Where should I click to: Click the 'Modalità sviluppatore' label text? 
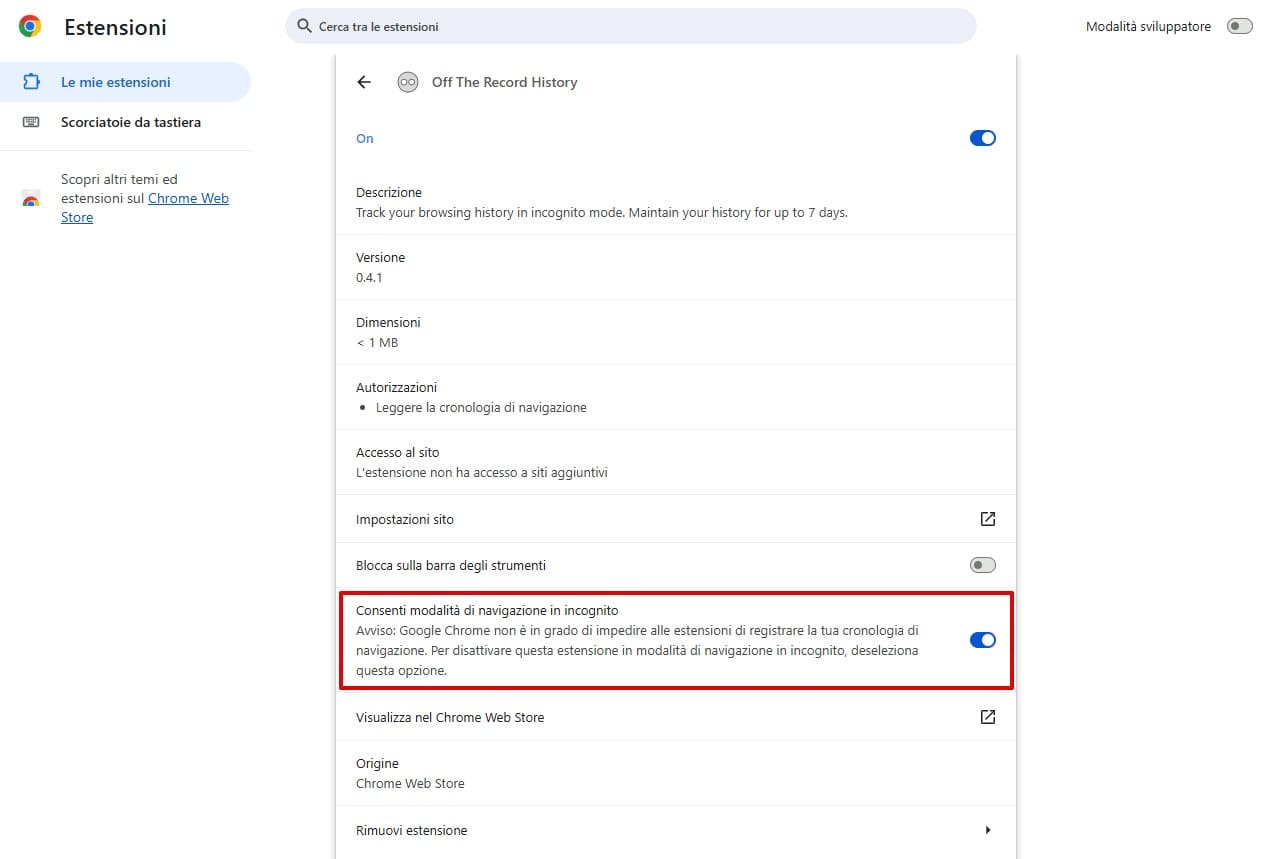pyautogui.click(x=1148, y=27)
